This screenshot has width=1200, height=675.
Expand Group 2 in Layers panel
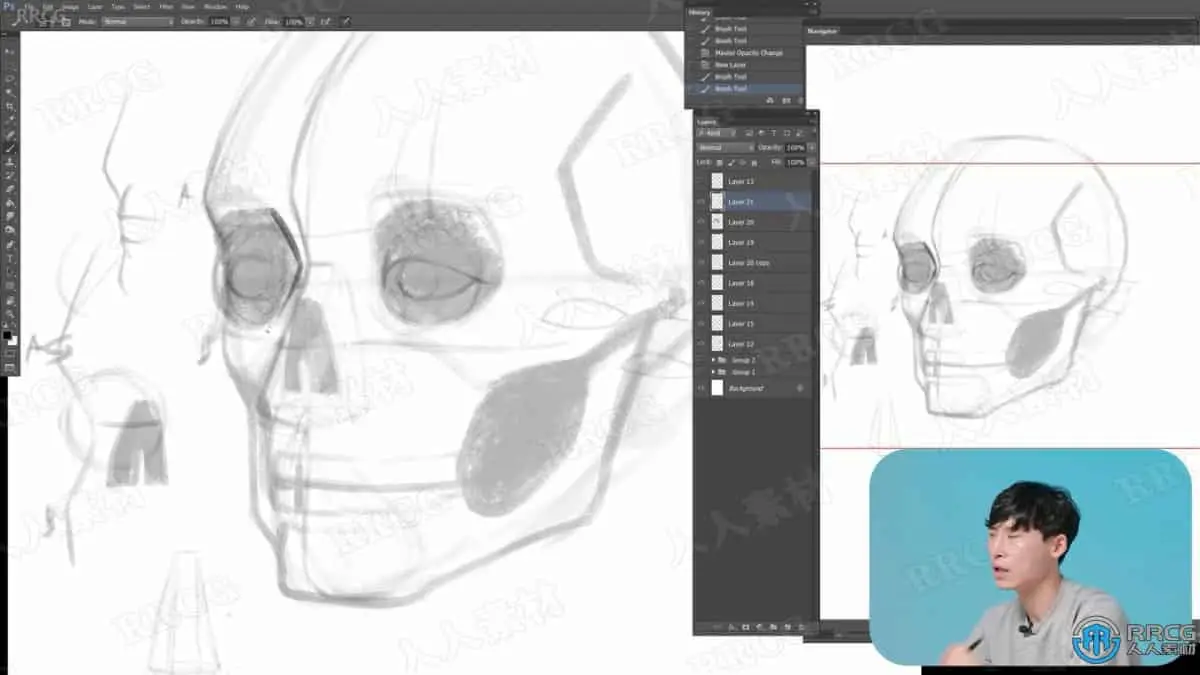(x=713, y=359)
